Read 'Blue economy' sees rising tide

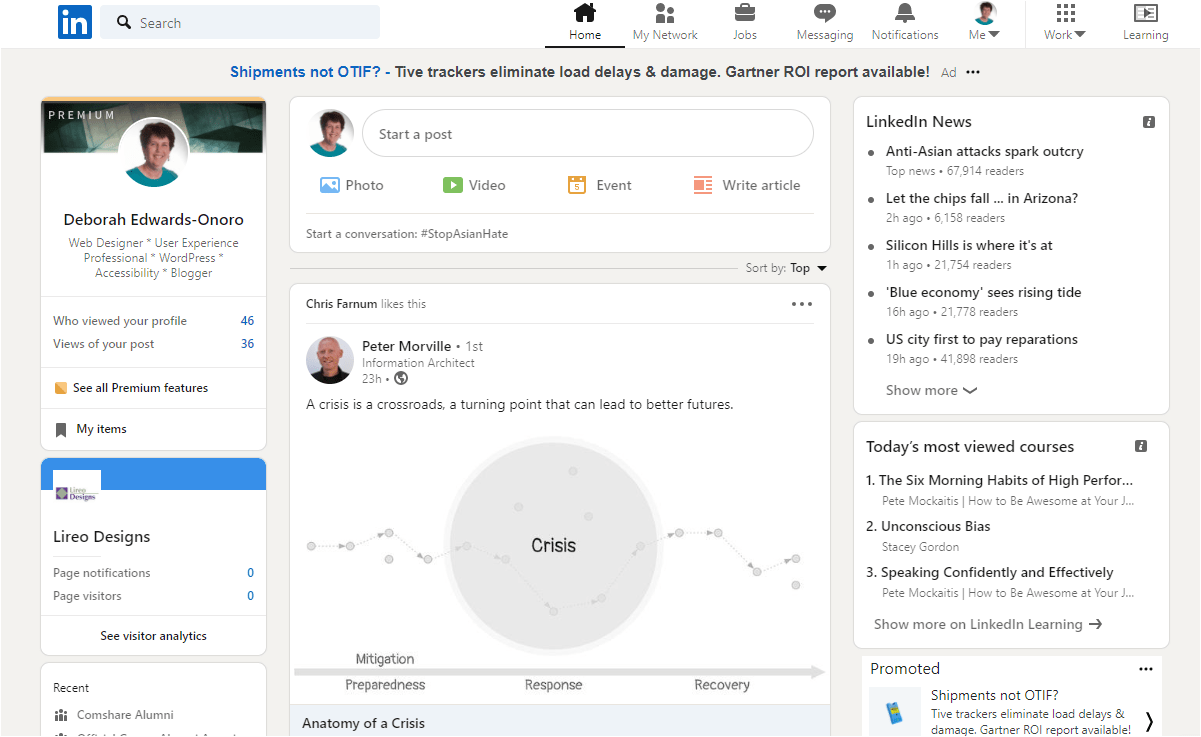point(984,293)
